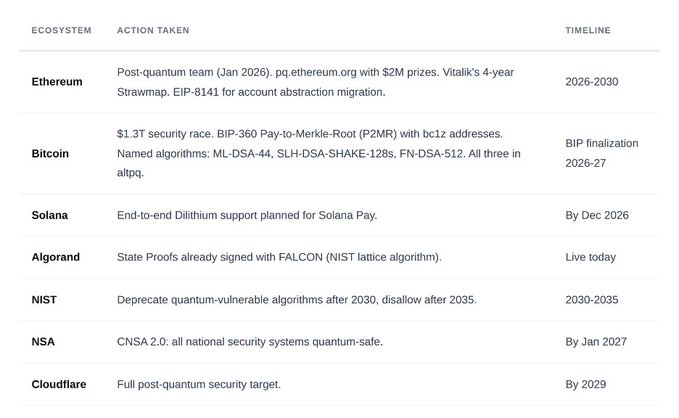679x418 pixels.
Task: Click the 2026-2030 timeline cell
Action: coord(594,81)
